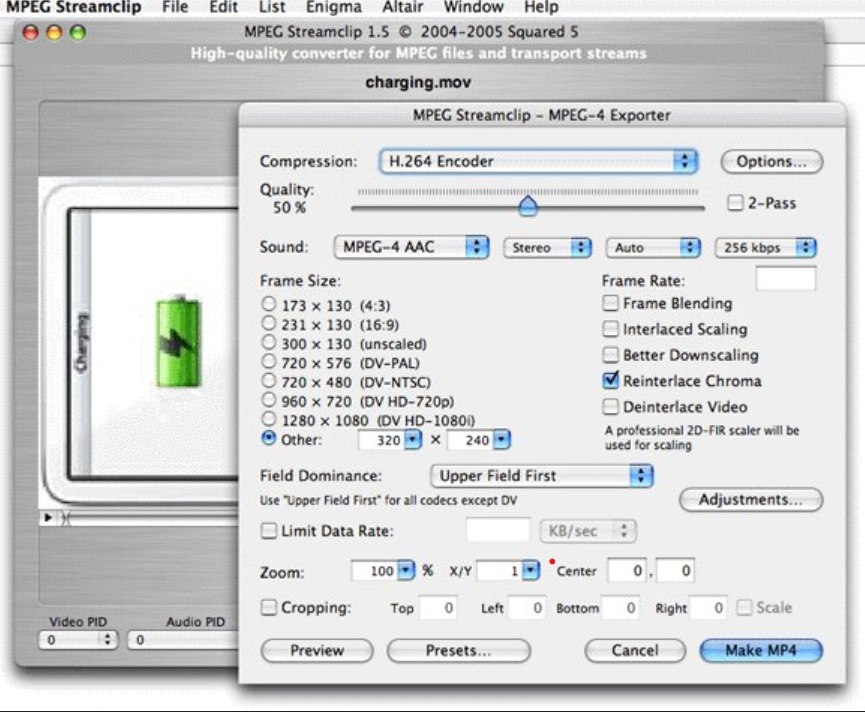The height and width of the screenshot is (712, 865).
Task: Click the Frame Rate input field
Action: click(786, 279)
